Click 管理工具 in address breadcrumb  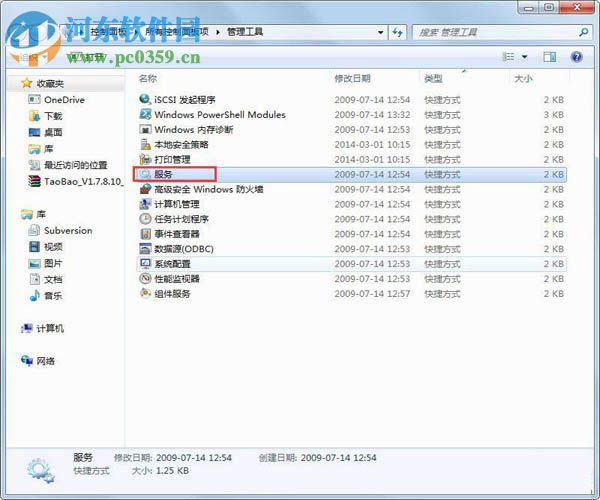coord(245,32)
